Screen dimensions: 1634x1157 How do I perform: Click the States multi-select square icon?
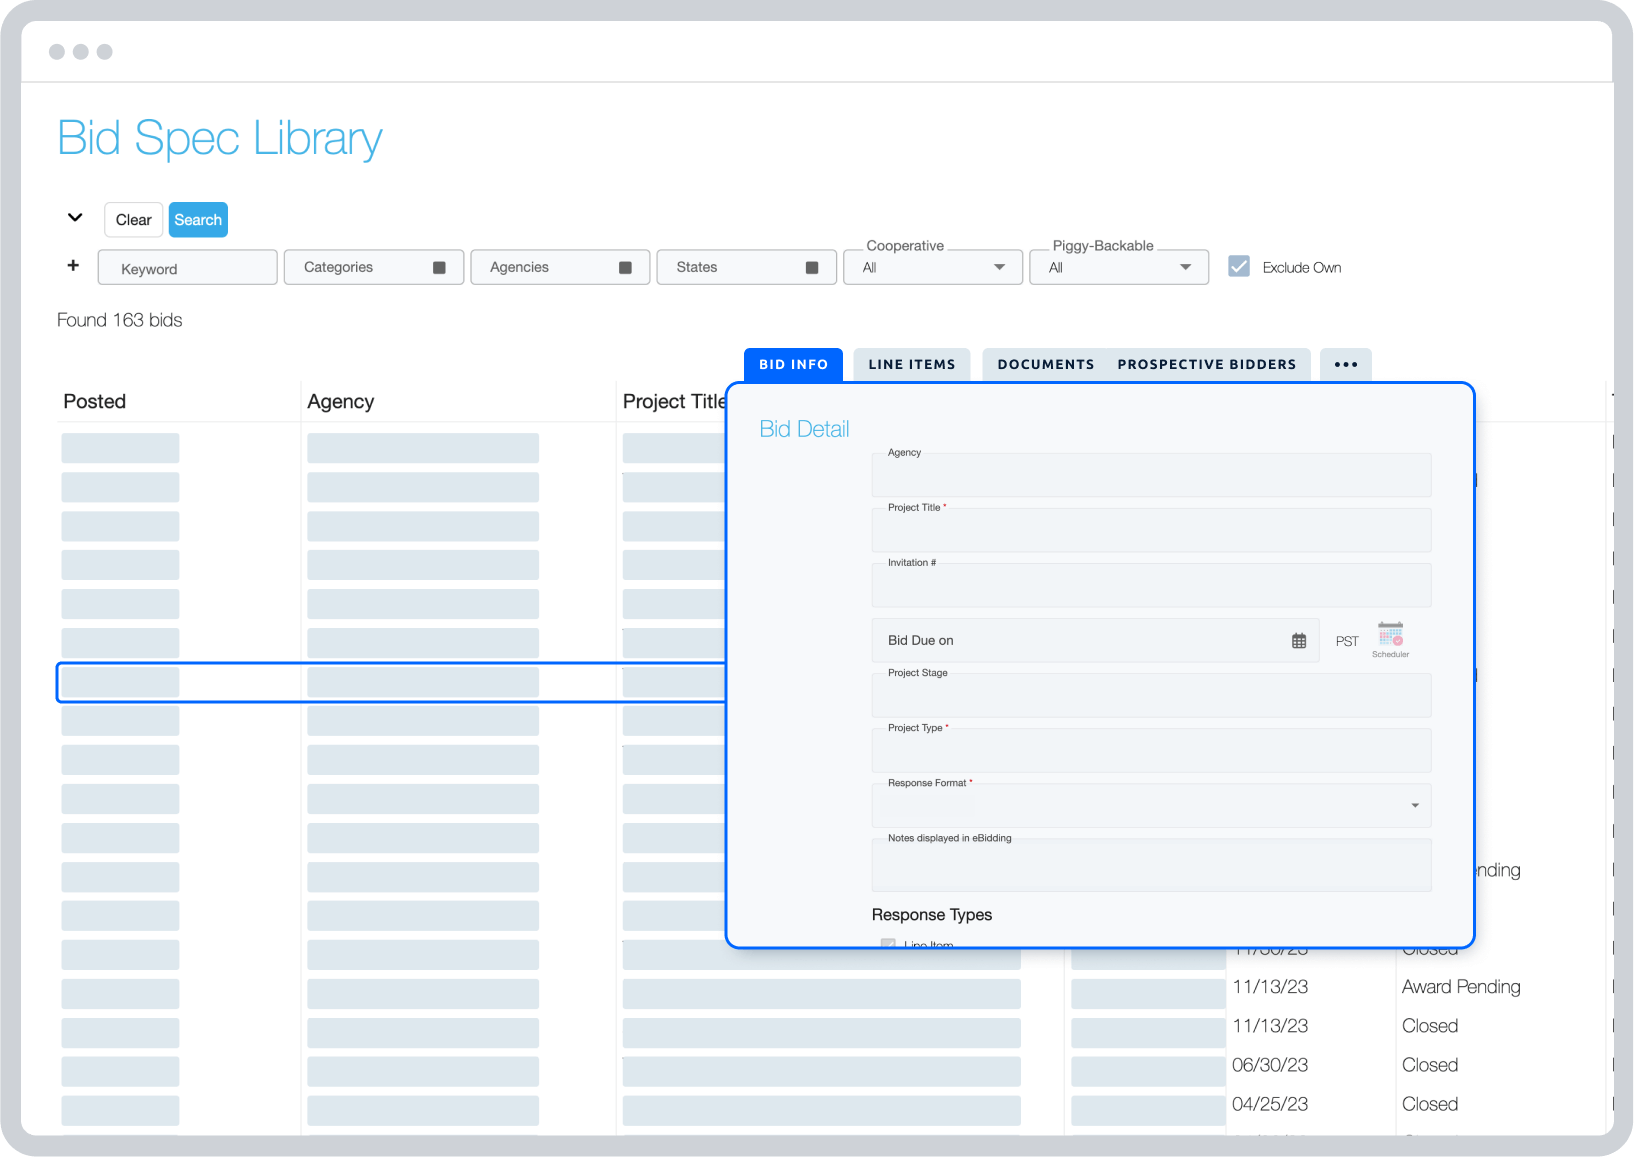pyautogui.click(x=811, y=267)
